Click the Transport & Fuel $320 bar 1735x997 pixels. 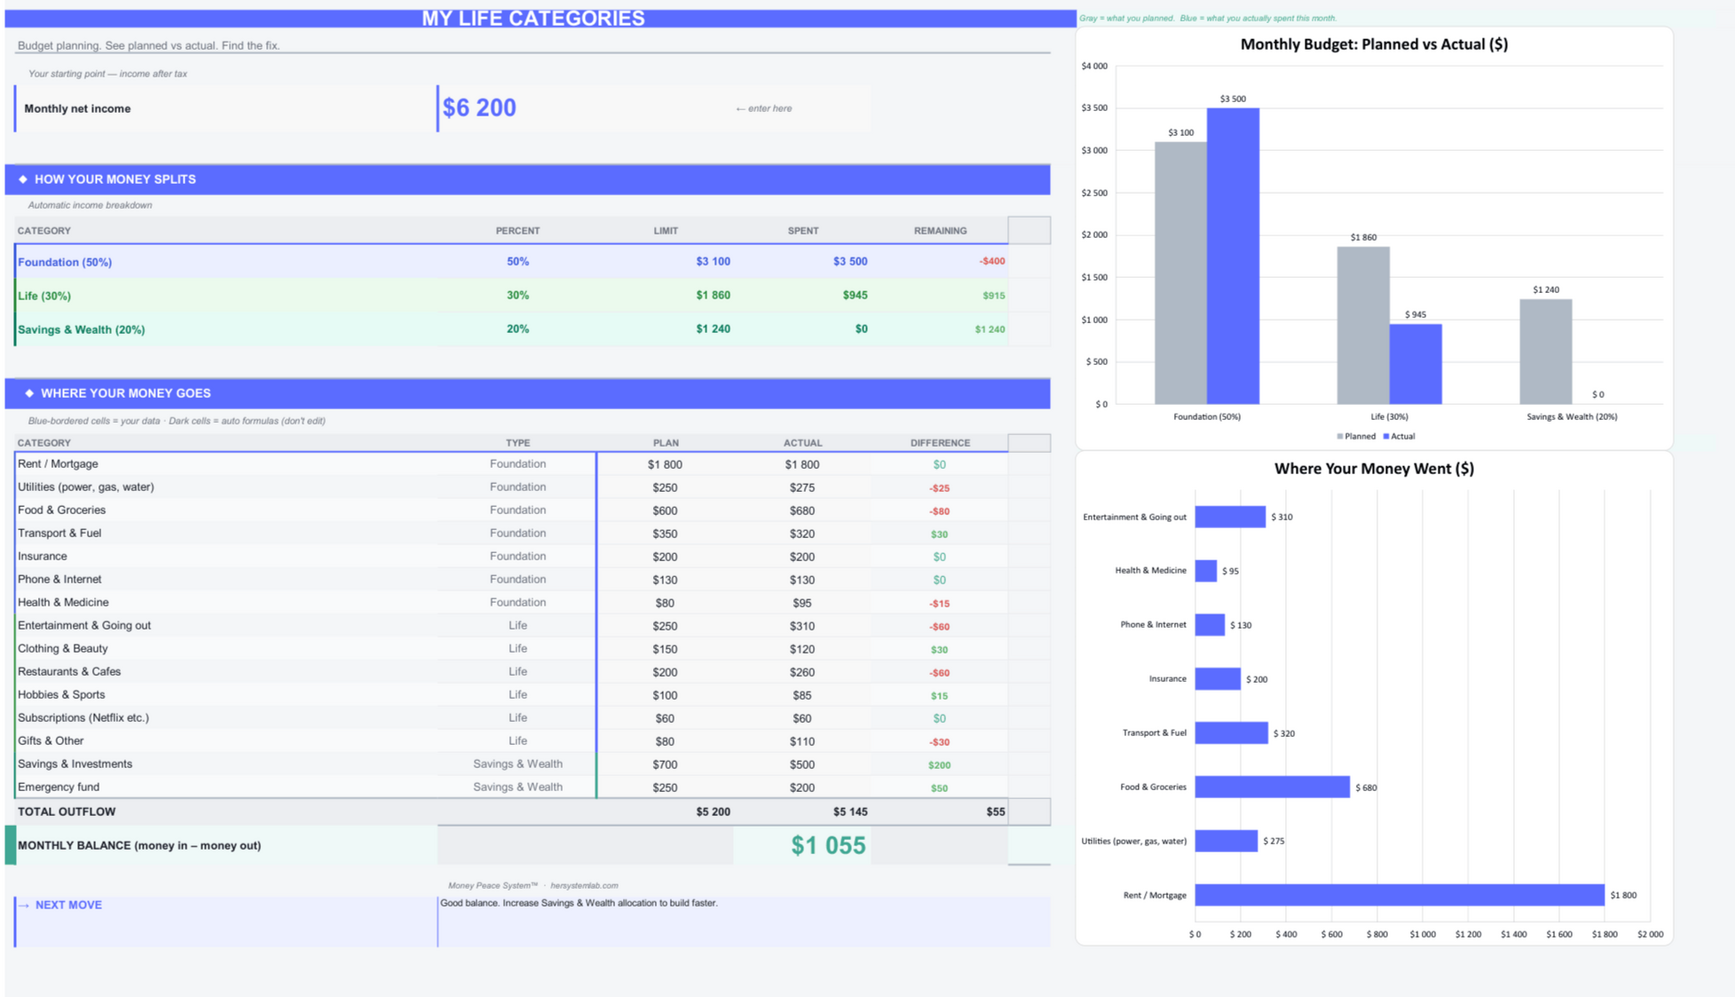coord(1231,733)
